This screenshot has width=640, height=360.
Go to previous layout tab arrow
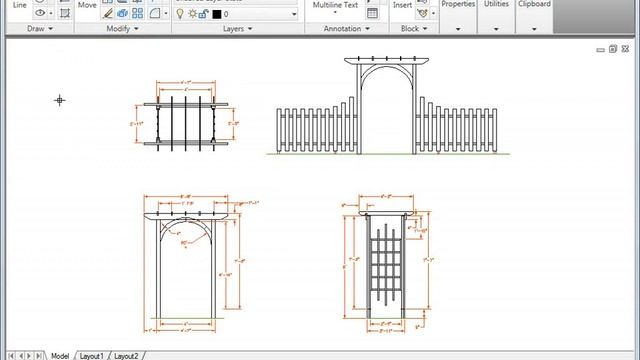point(21,356)
